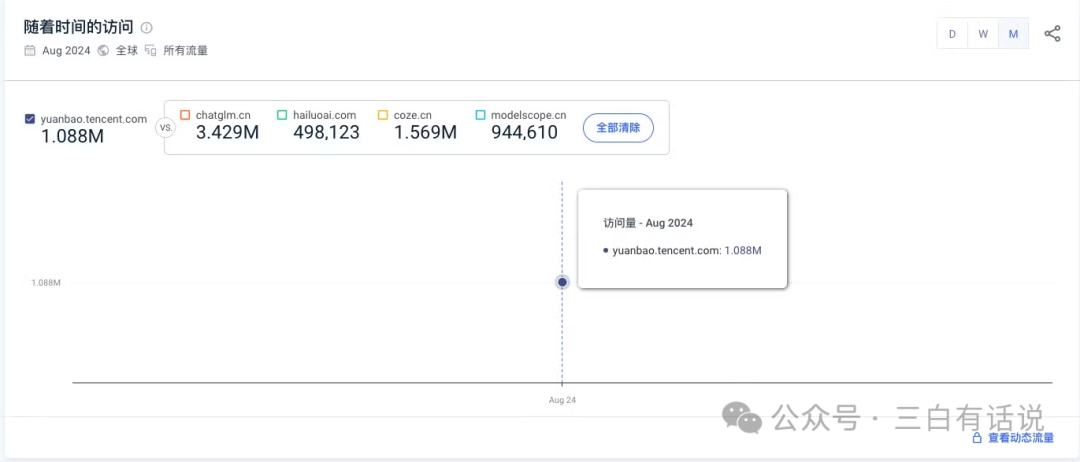Click the calendar icon before Aug 2024
This screenshot has width=1080, height=462.
[x=30, y=50]
